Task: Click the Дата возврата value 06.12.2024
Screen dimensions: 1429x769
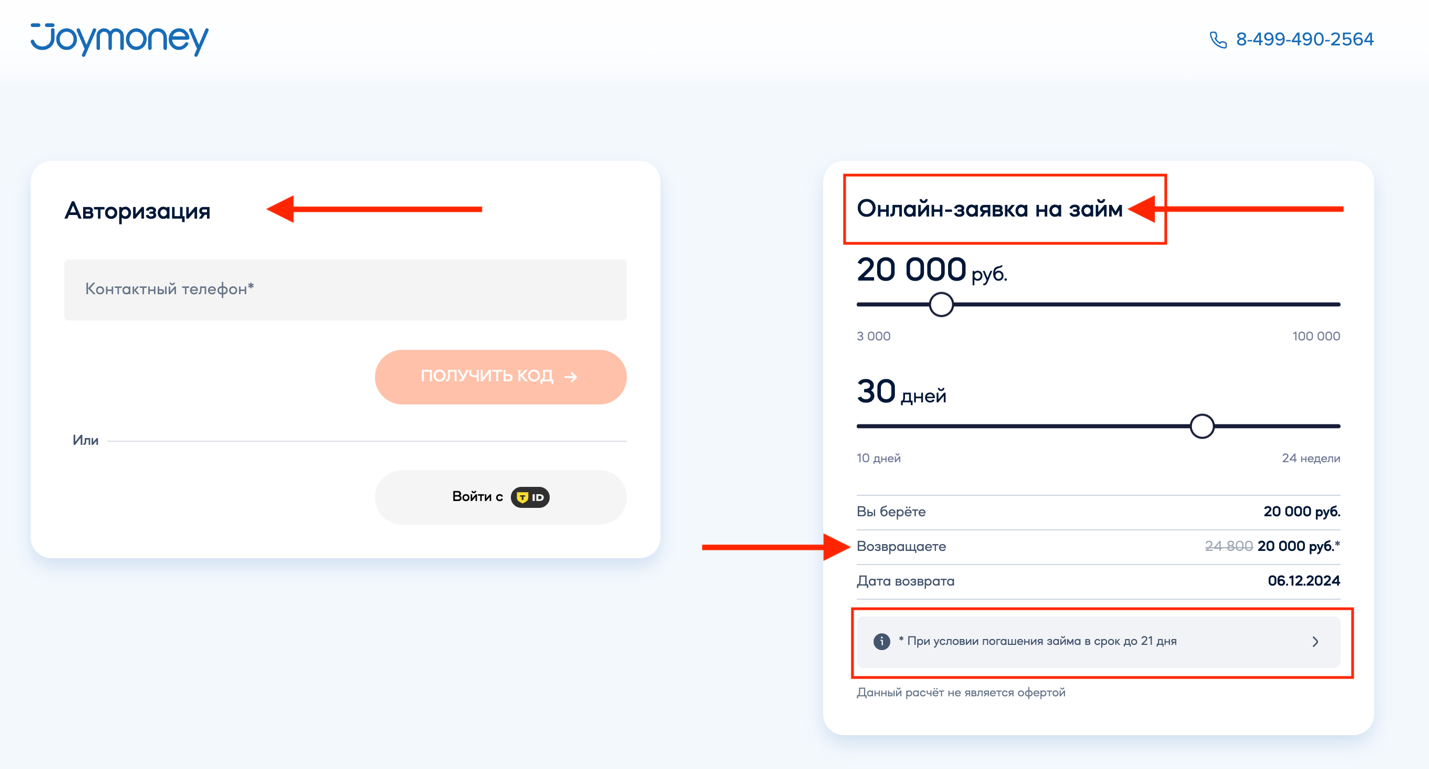Action: tap(1303, 581)
